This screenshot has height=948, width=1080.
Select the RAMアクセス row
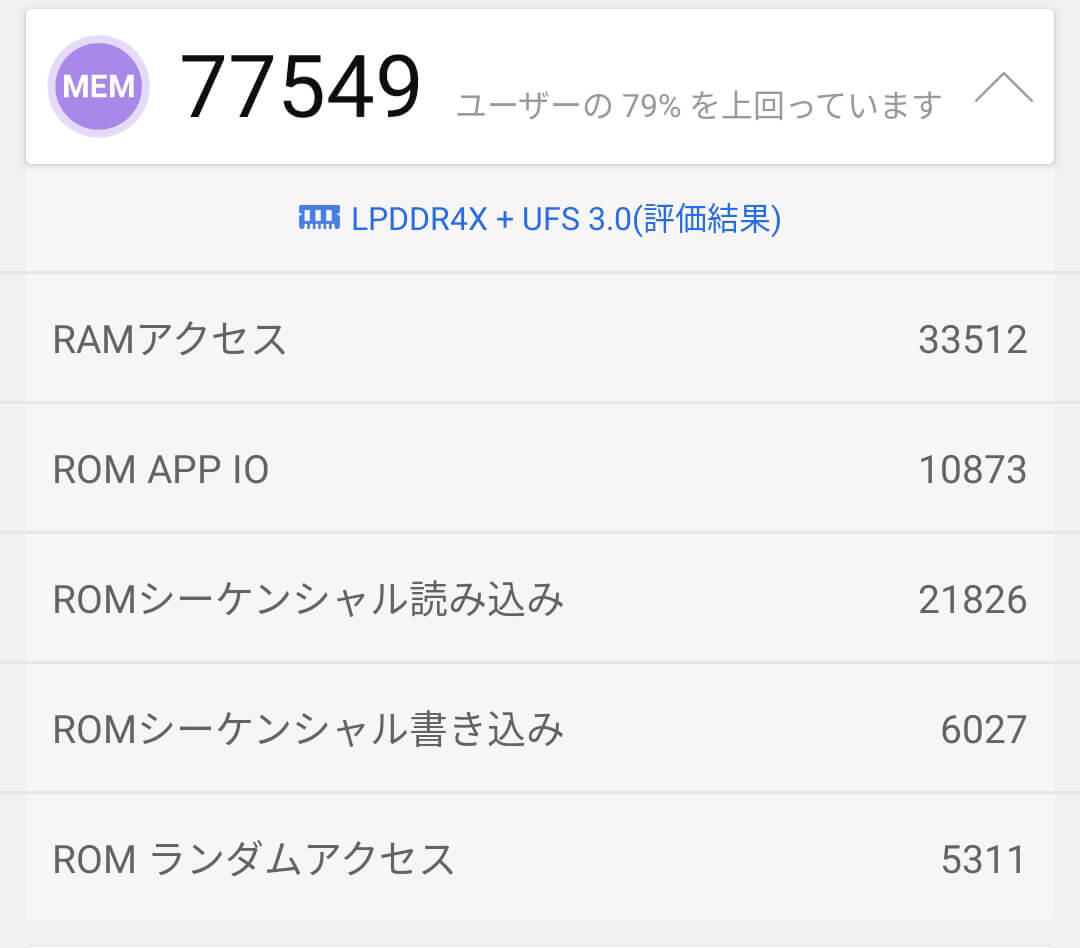540,339
